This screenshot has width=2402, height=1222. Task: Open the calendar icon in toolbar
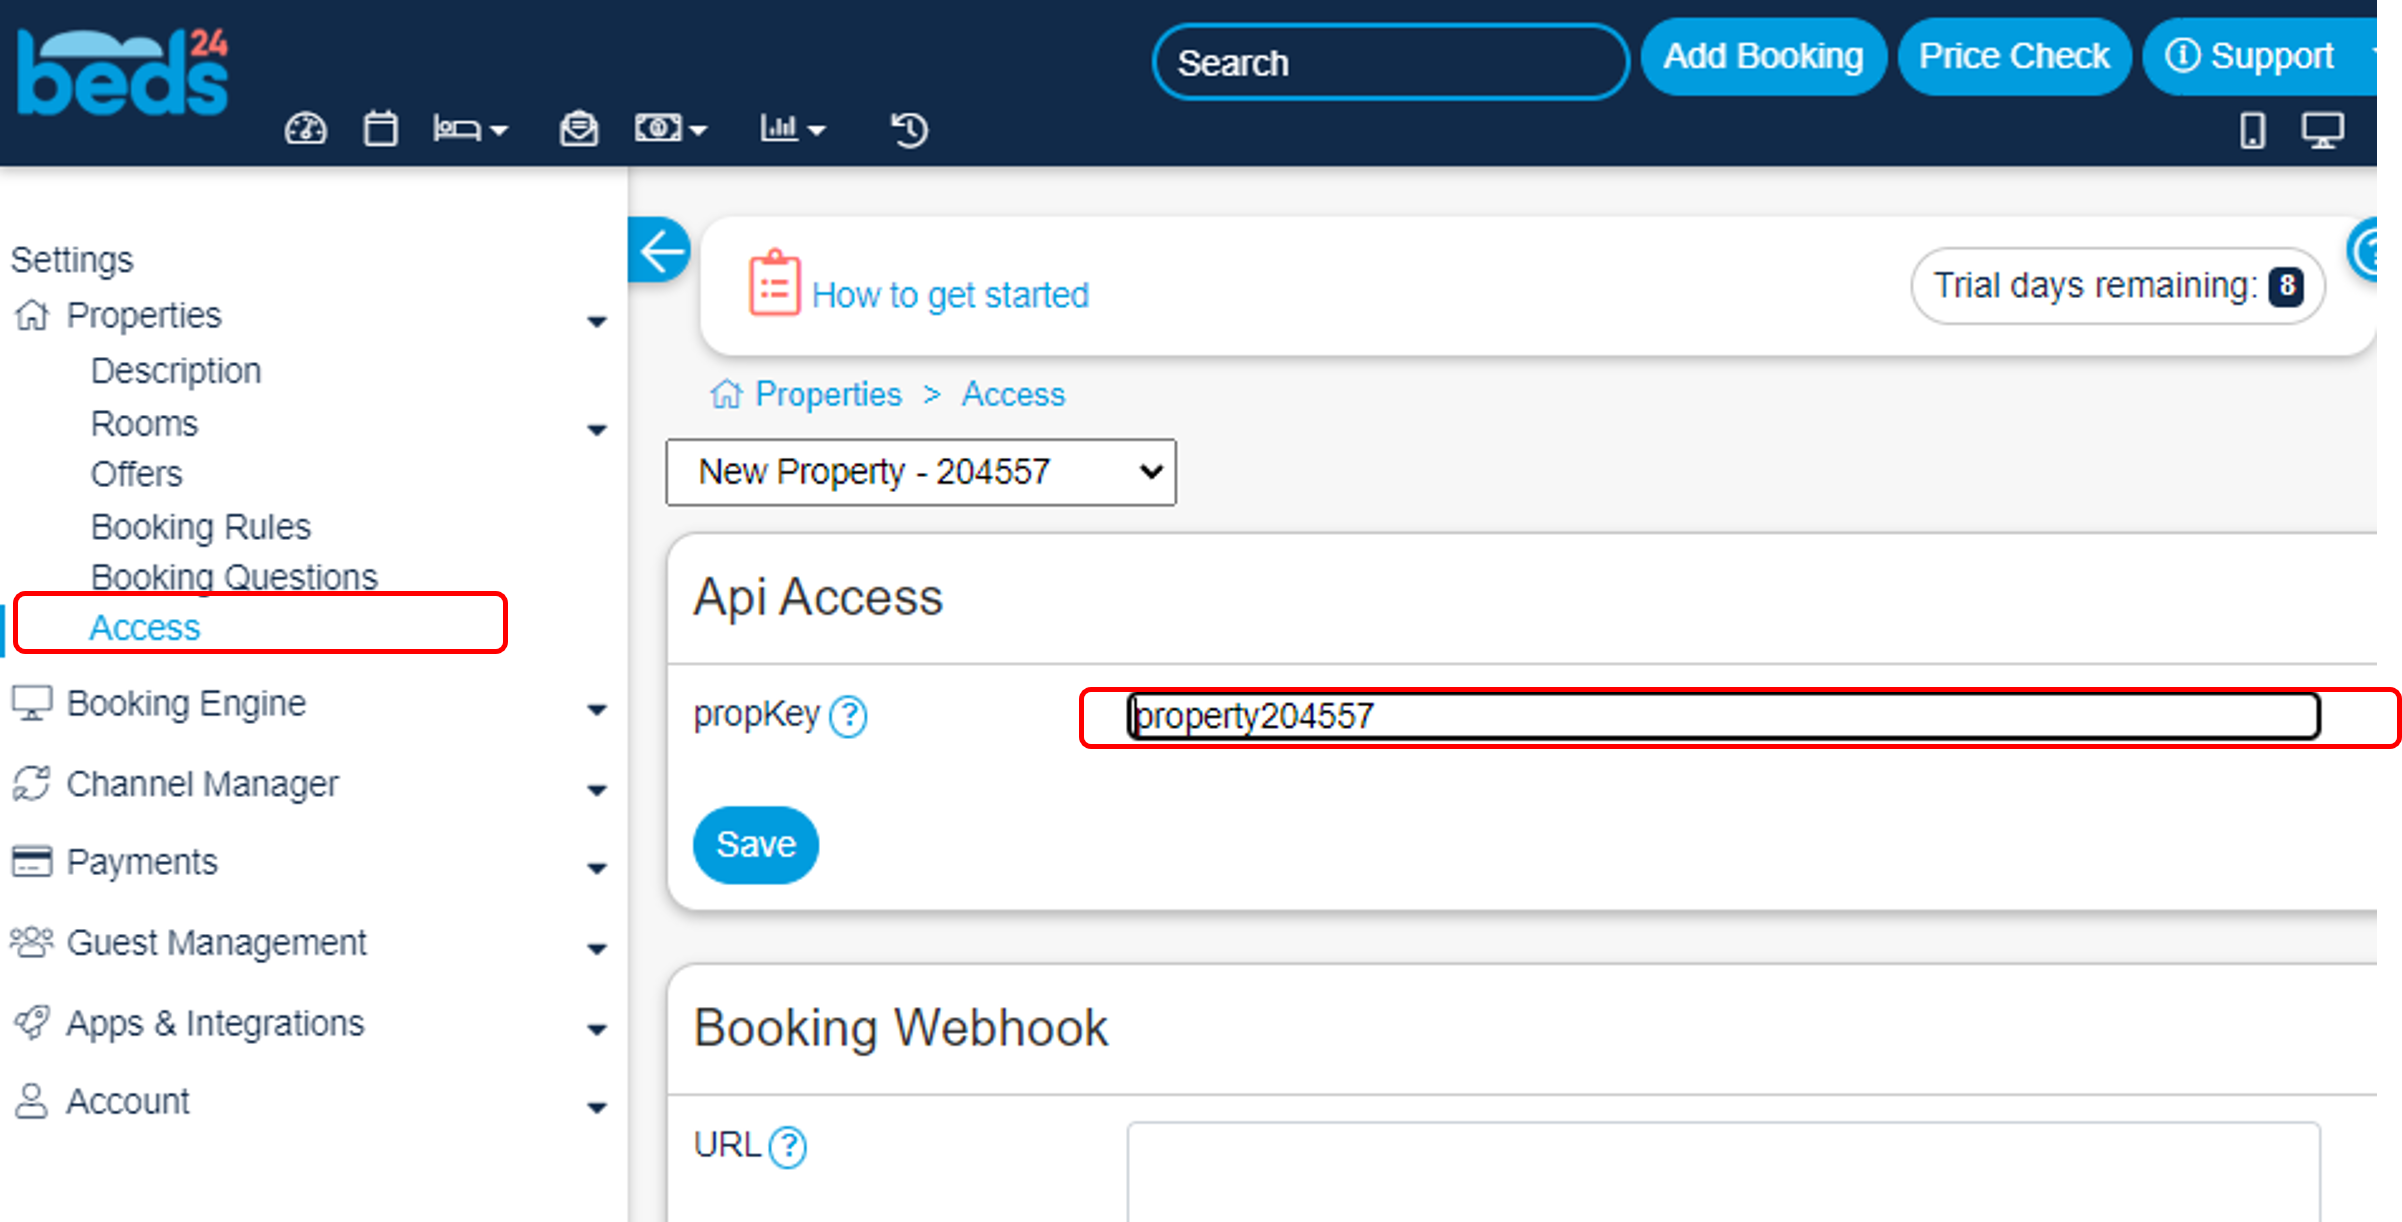(x=380, y=129)
